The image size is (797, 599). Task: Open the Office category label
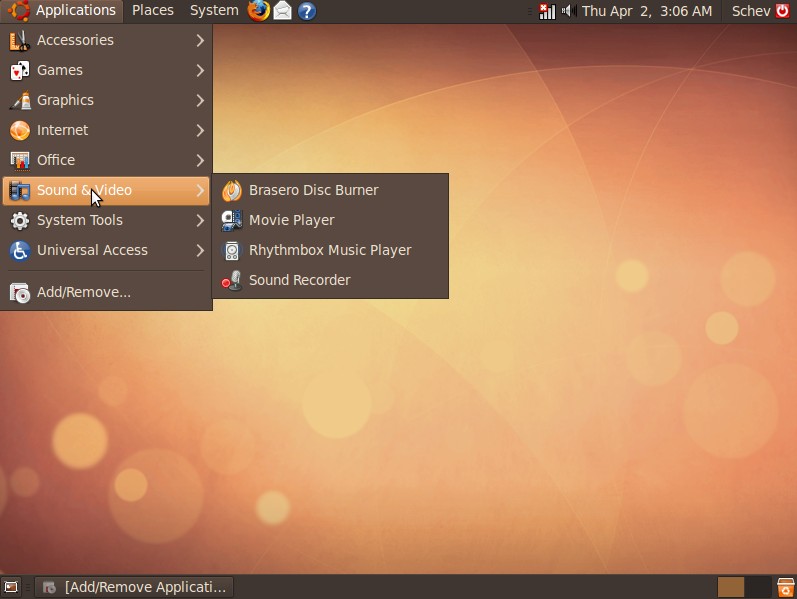tap(56, 160)
